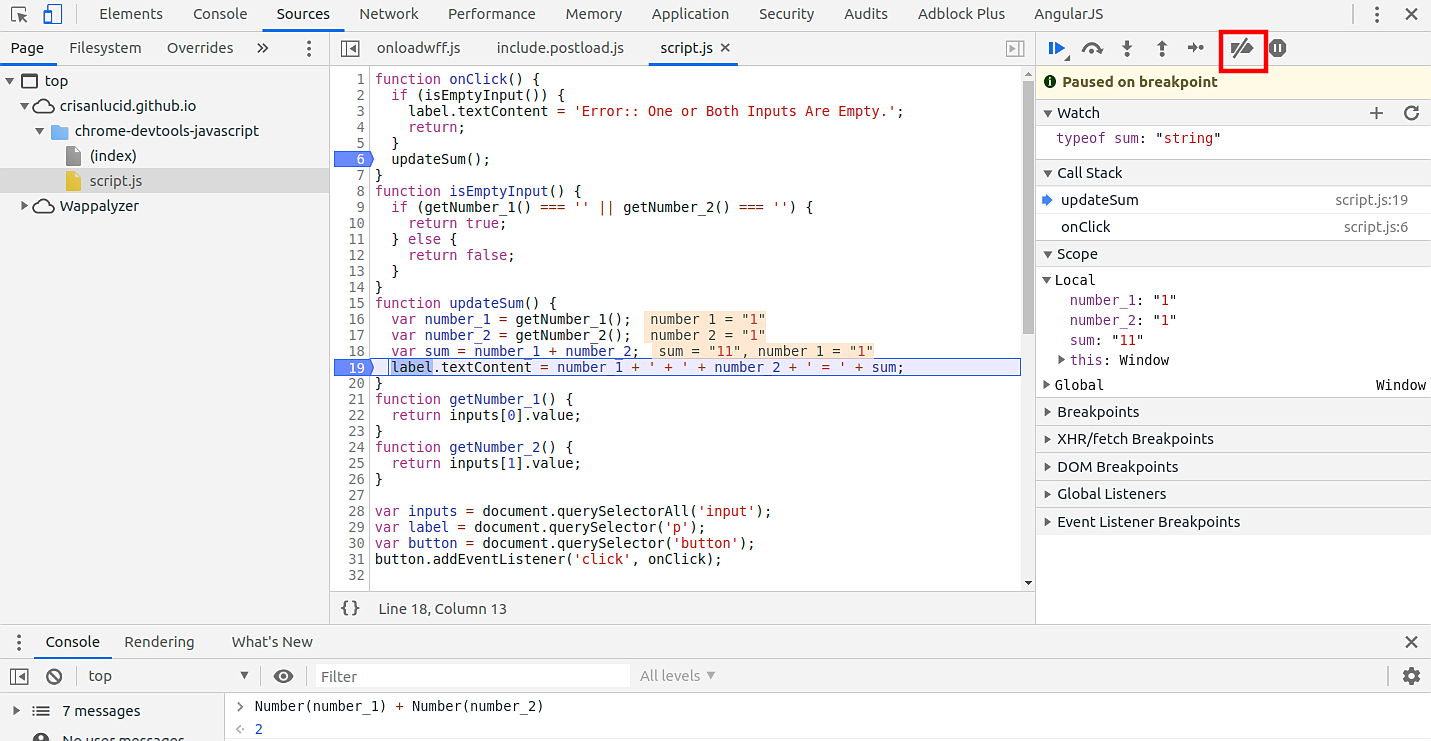Toggle device toolbar emulation
1431x741 pixels.
coord(52,14)
